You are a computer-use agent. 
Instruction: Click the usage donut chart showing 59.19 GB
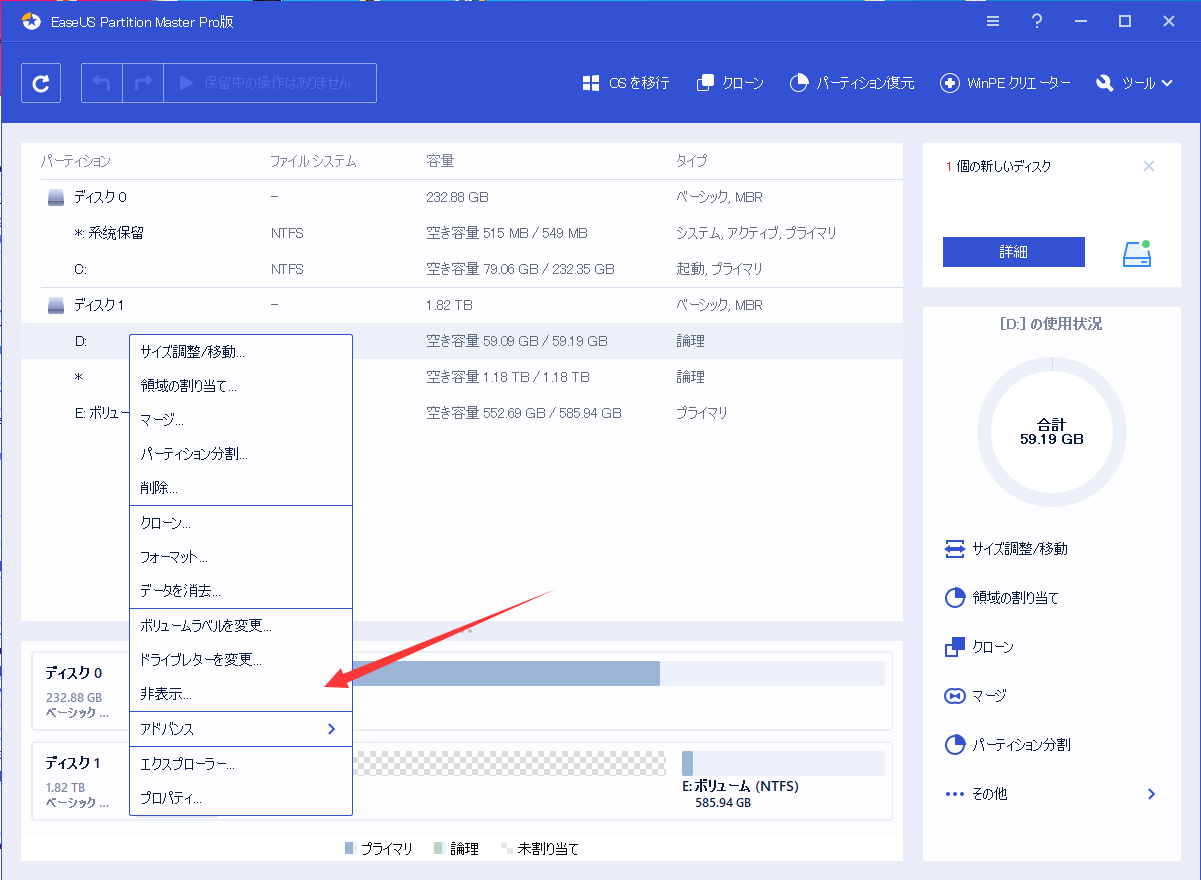click(1051, 431)
